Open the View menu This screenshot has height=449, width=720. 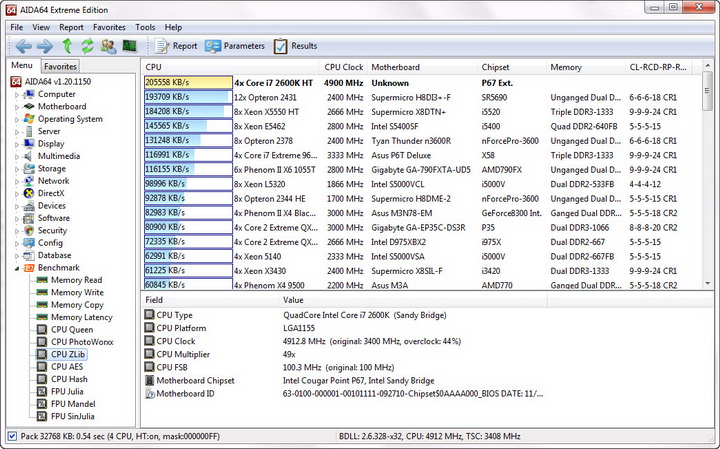point(41,28)
